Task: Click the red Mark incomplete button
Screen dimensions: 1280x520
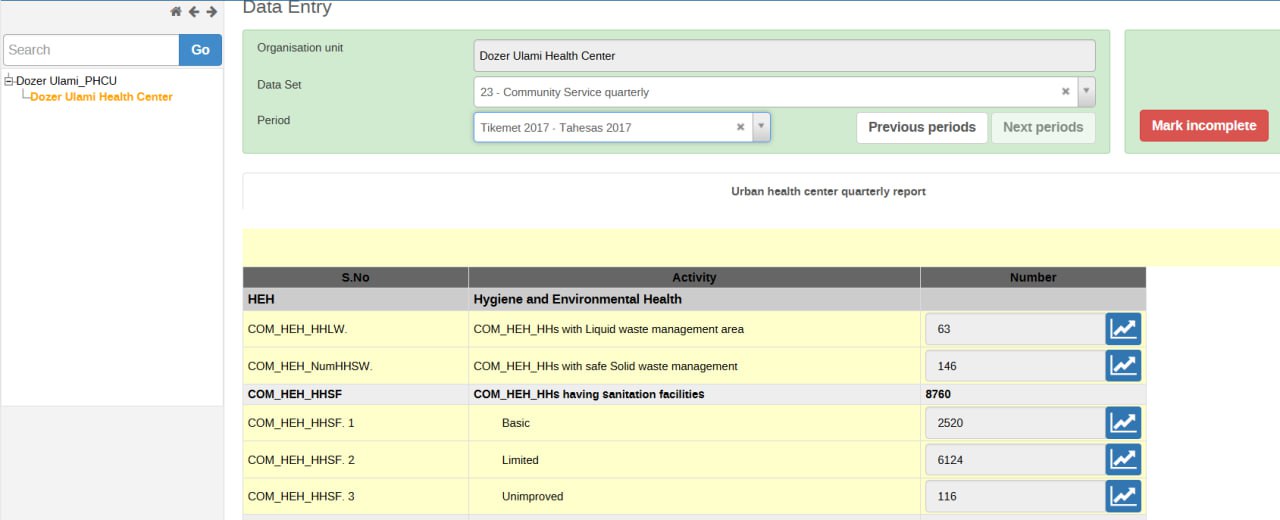Action: tap(1203, 126)
